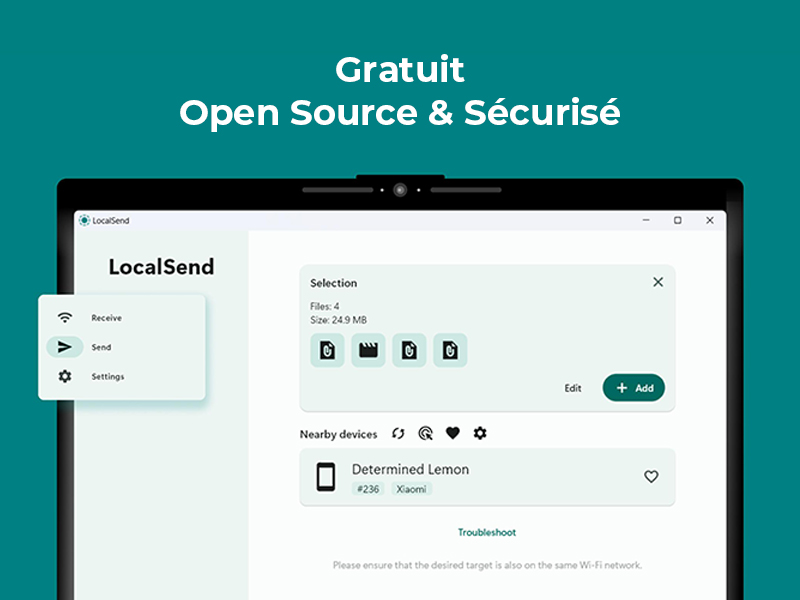Click the Add button to add files
800x600 pixels.
tap(633, 388)
